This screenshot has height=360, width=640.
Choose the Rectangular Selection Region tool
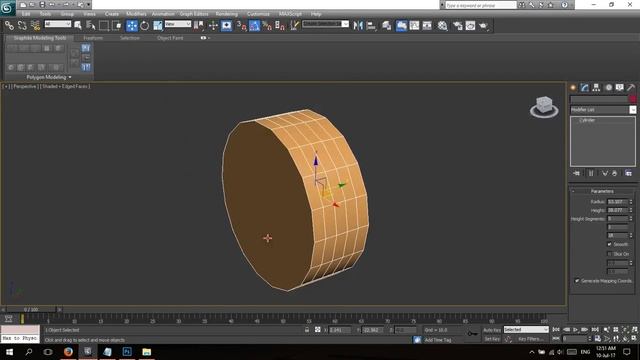(104, 25)
